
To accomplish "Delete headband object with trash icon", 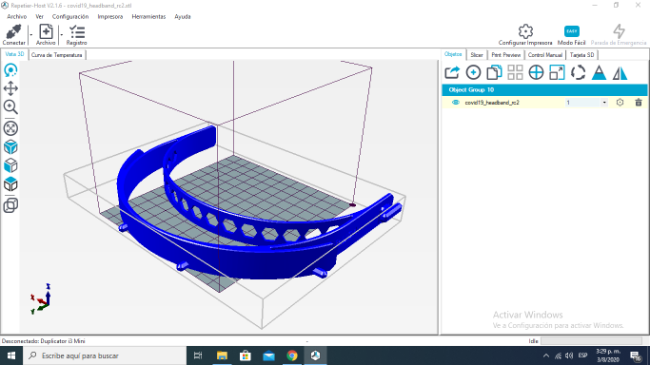I will [x=638, y=102].
